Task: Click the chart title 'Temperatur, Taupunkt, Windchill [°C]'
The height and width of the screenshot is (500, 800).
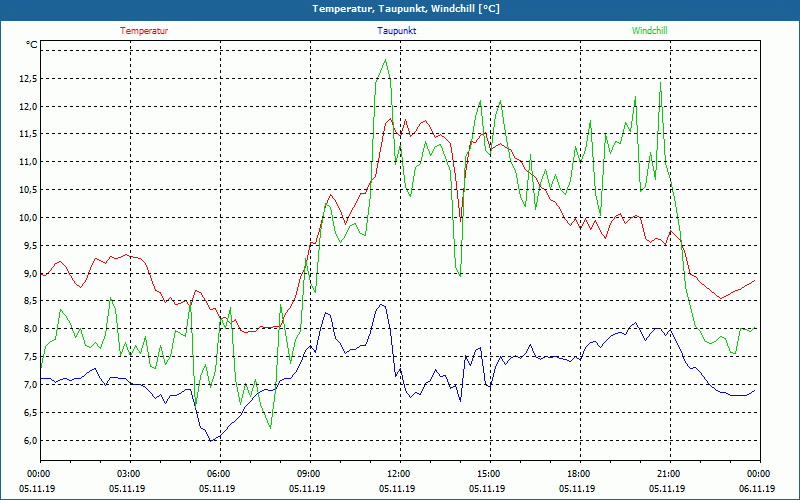Action: coord(399,9)
